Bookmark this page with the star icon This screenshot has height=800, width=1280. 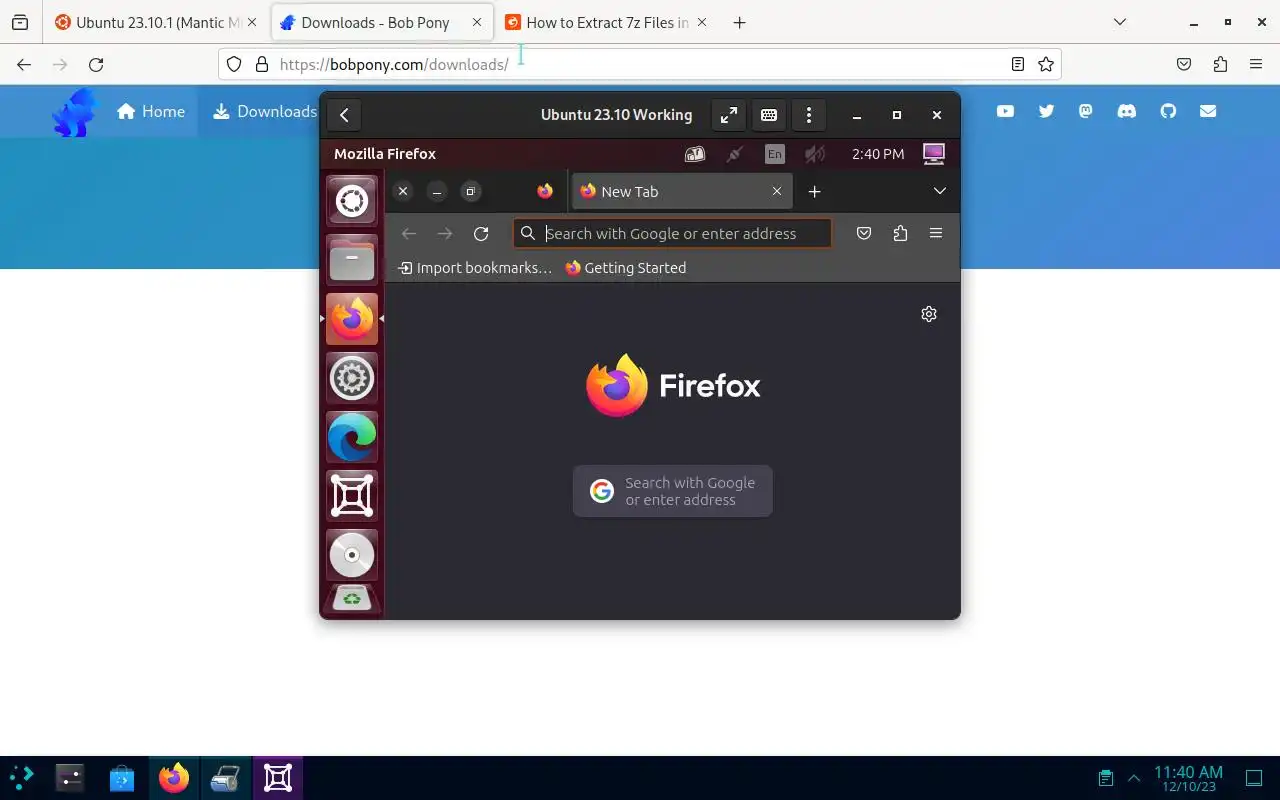coord(1046,64)
